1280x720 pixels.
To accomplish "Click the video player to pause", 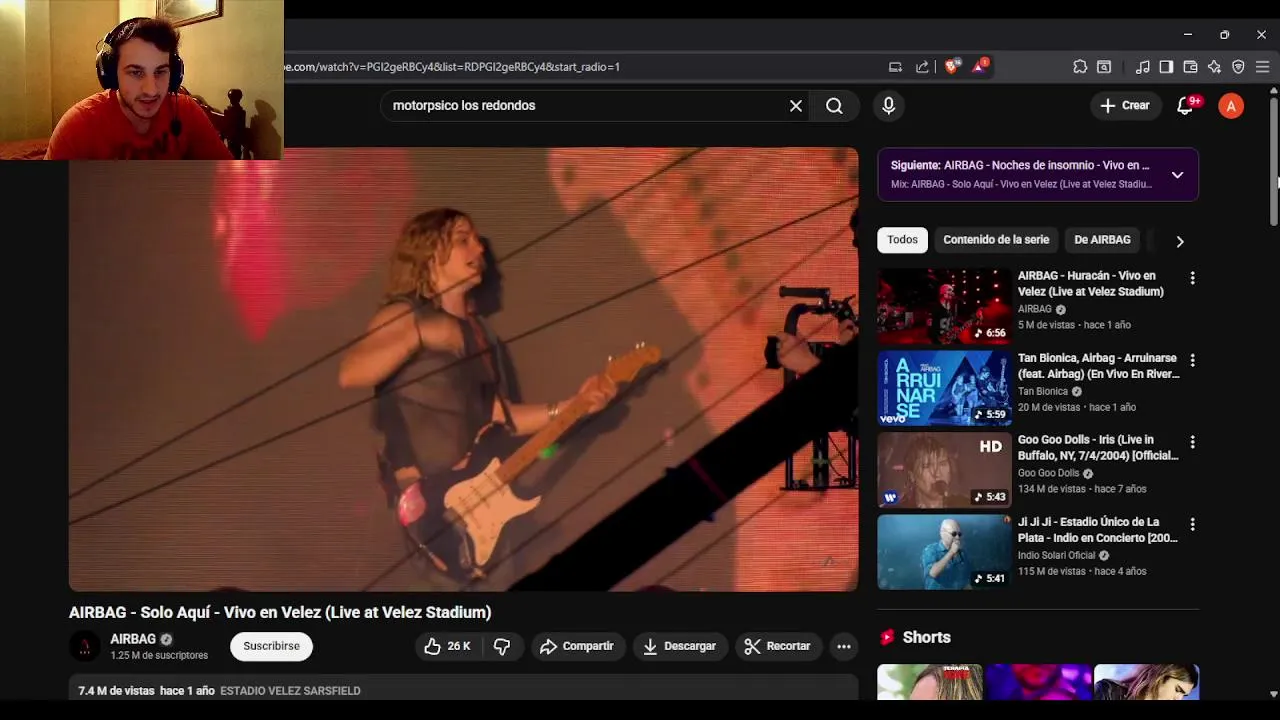I will point(463,369).
